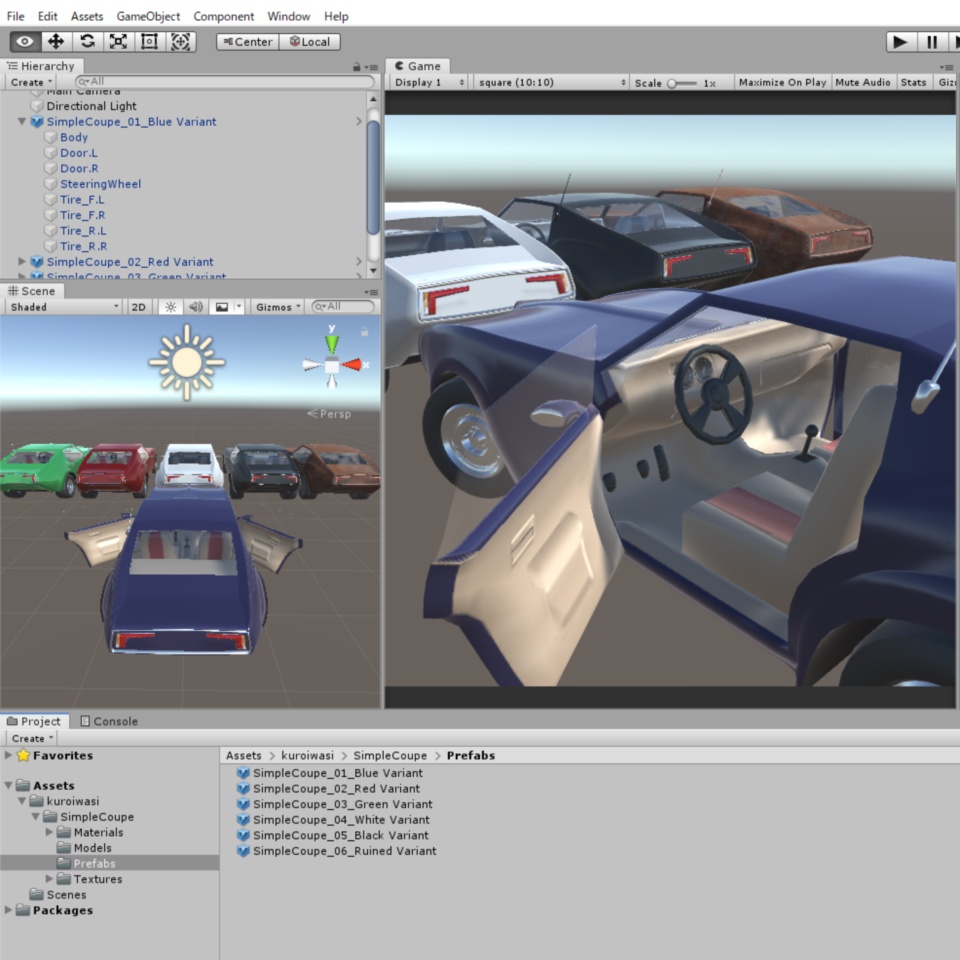Click the Scene gizmo red X axis cone
The image size is (960, 960).
point(352,365)
